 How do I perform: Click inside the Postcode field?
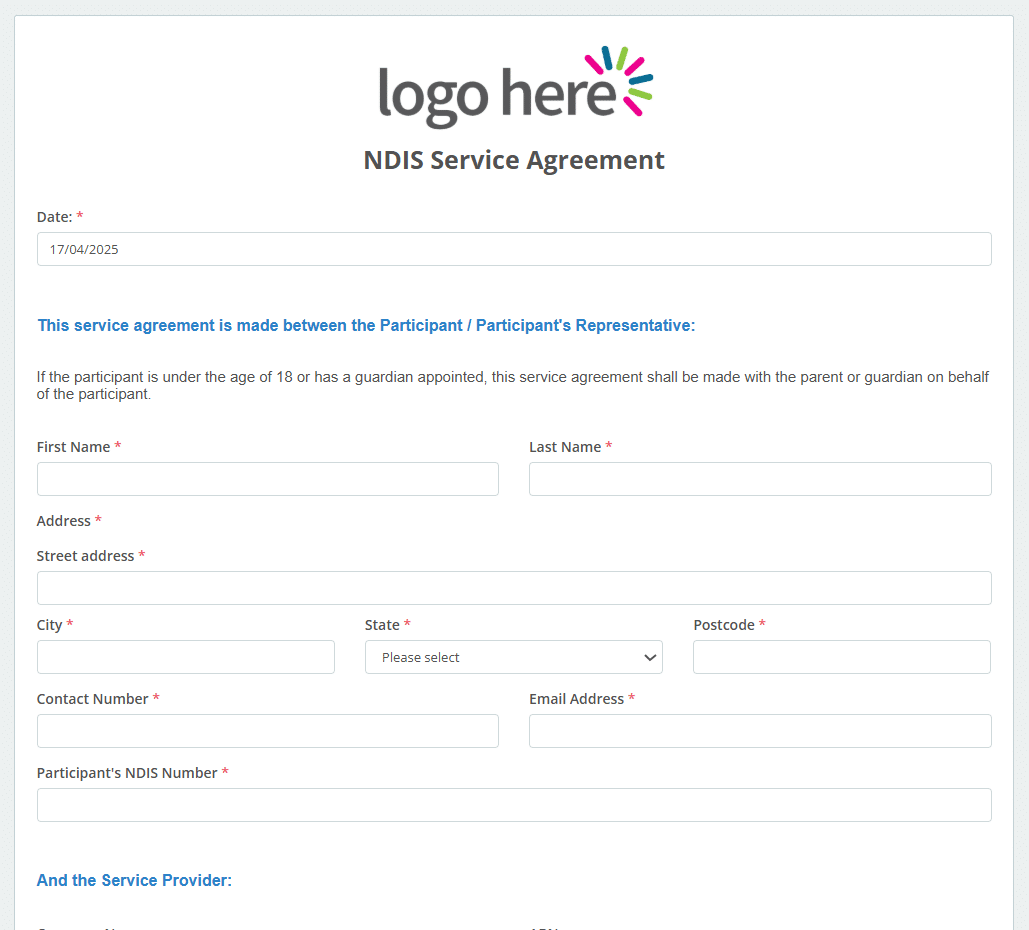coord(841,657)
